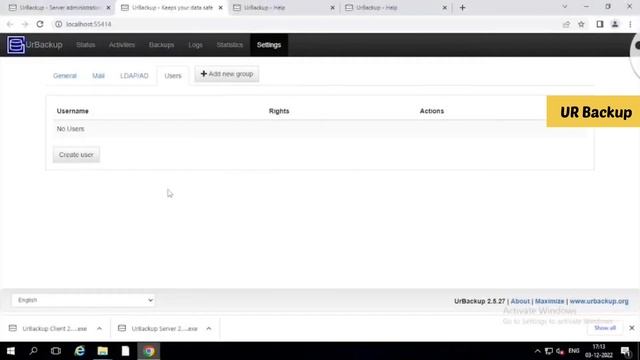
Task: Launch Internet Explorer from the taskbar
Action: click(x=80, y=351)
